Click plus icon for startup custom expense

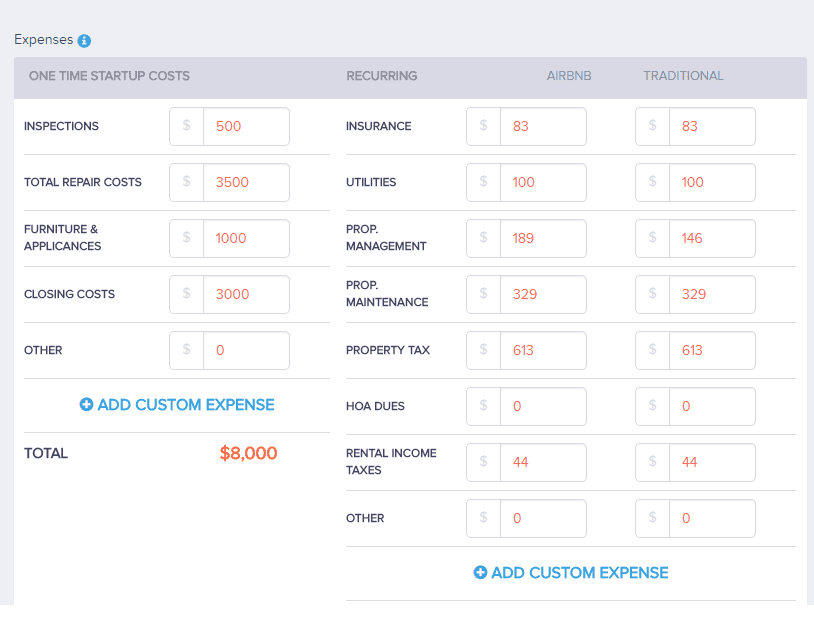86,405
